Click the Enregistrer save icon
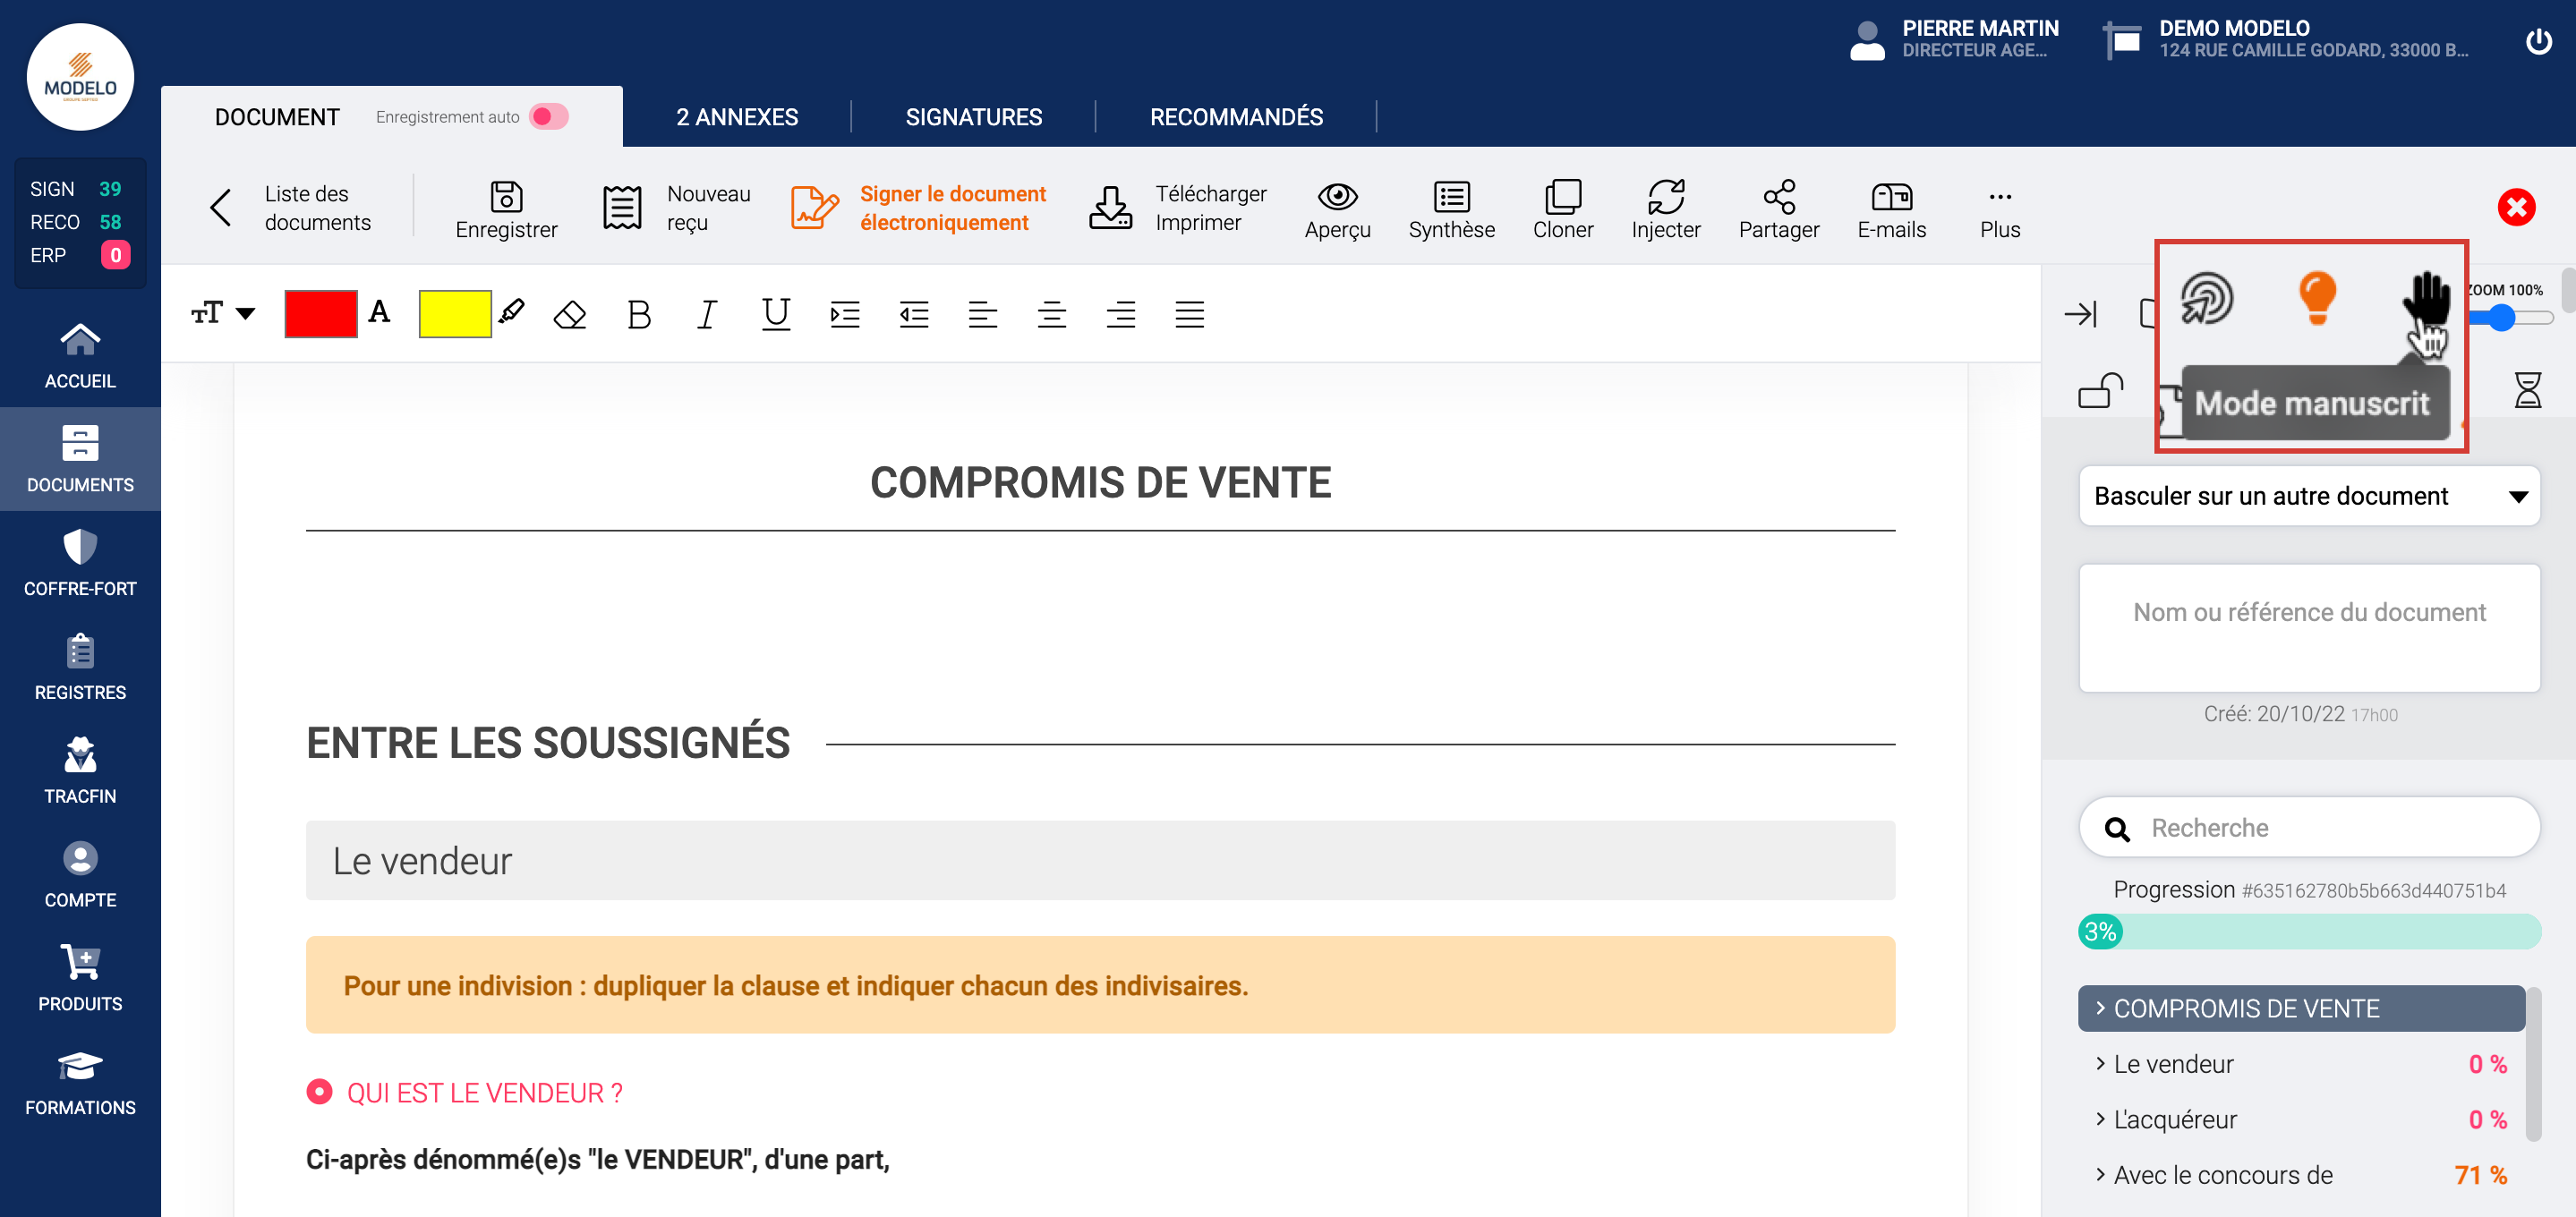This screenshot has width=2576, height=1217. pos(506,197)
